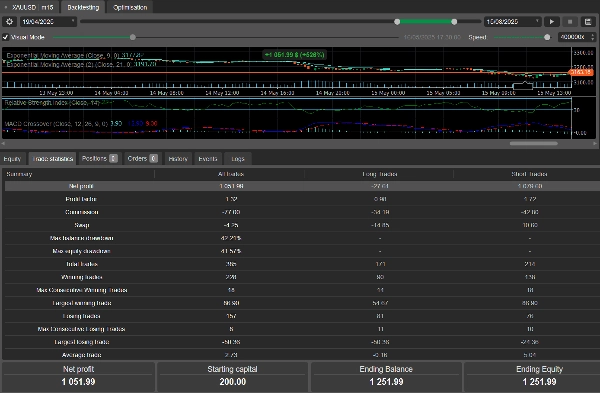This screenshot has width=600, height=393.
Task: Open the start date dropdown
Action: pos(48,22)
